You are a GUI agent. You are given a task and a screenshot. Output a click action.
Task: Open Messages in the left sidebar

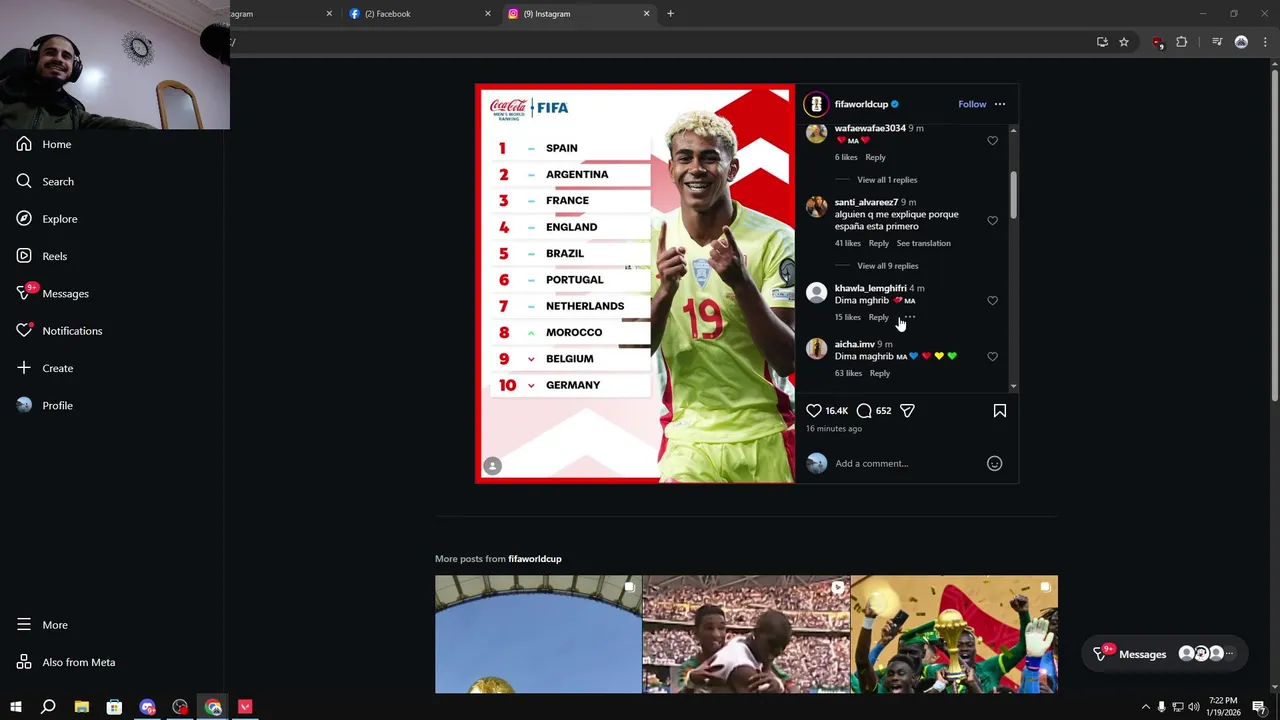pyautogui.click(x=53, y=293)
